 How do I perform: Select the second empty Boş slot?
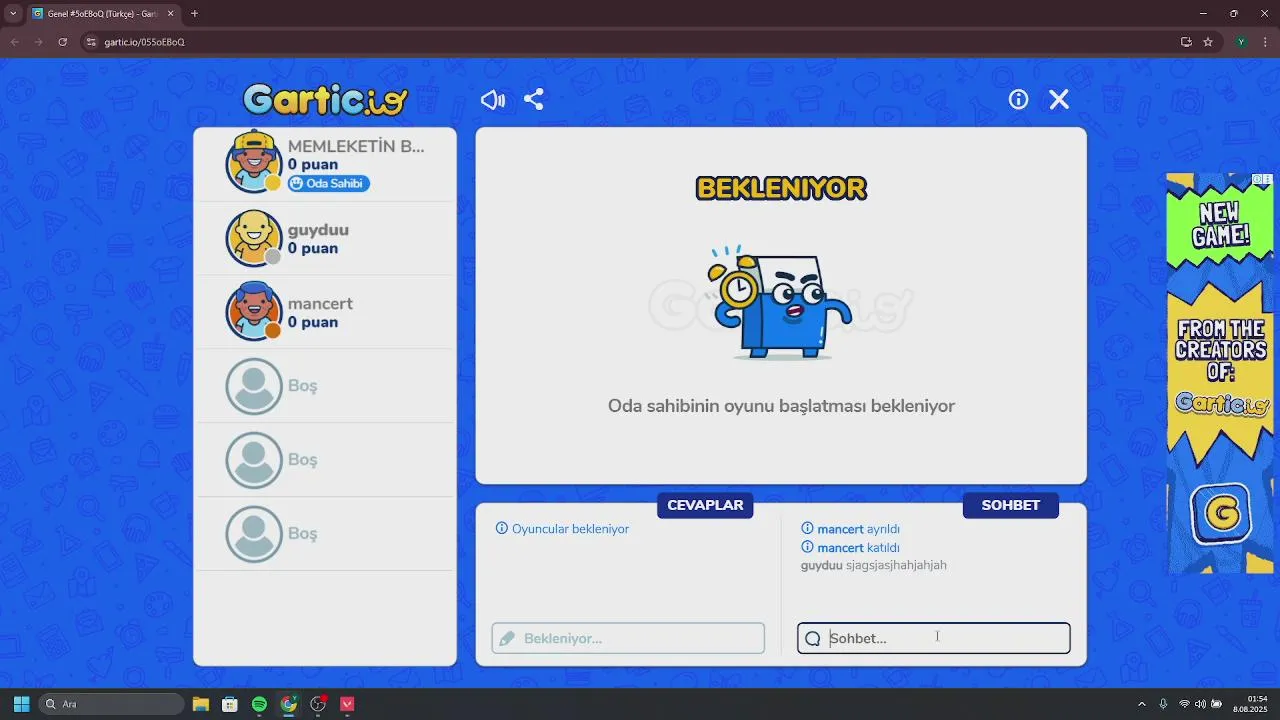pyautogui.click(x=325, y=460)
